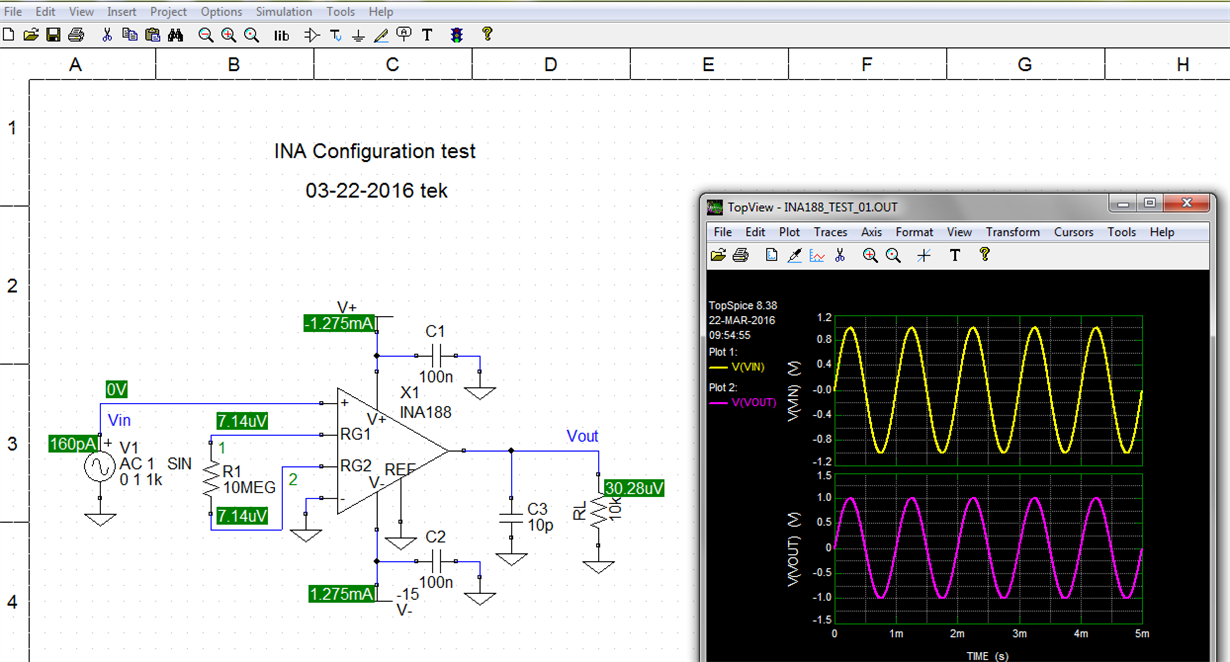Open the Axis menu in TopView
Screen dimensions: 1230x662
click(871, 232)
